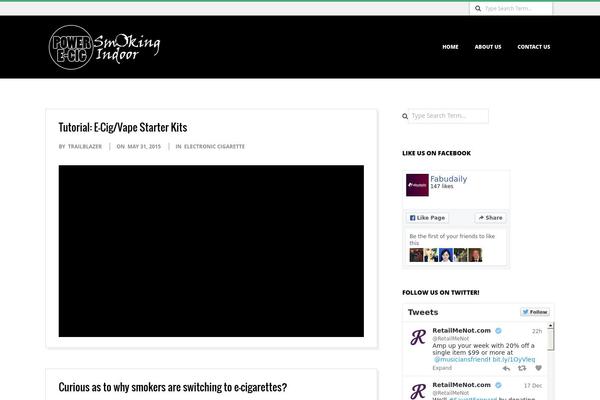Click the 17 Dec tweet timestamp
This screenshot has width=600, height=400.
pos(533,385)
